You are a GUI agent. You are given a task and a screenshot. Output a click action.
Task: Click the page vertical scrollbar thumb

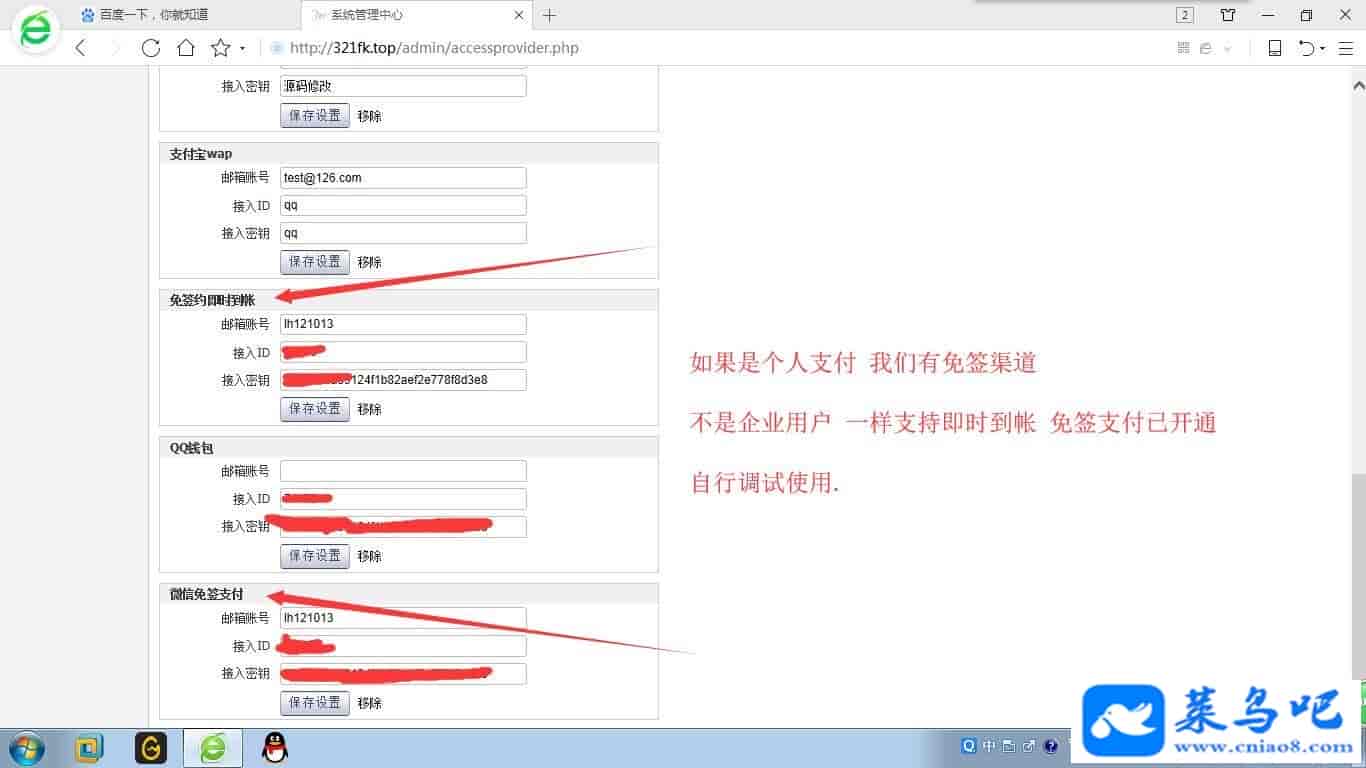(1357, 575)
